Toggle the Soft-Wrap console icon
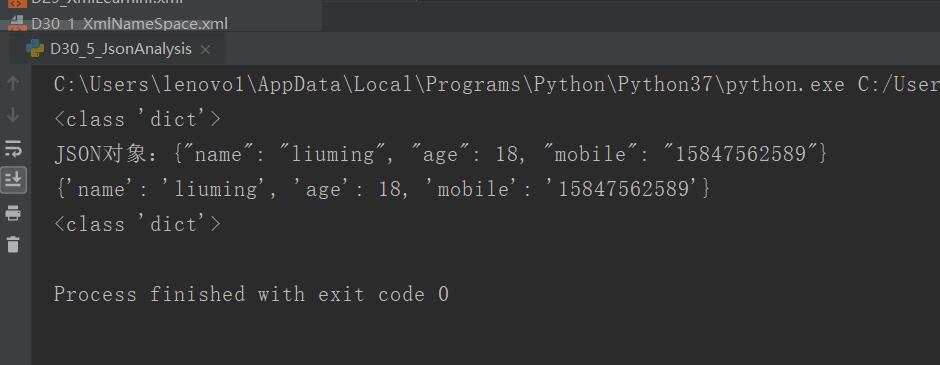940x365 pixels. [13, 148]
